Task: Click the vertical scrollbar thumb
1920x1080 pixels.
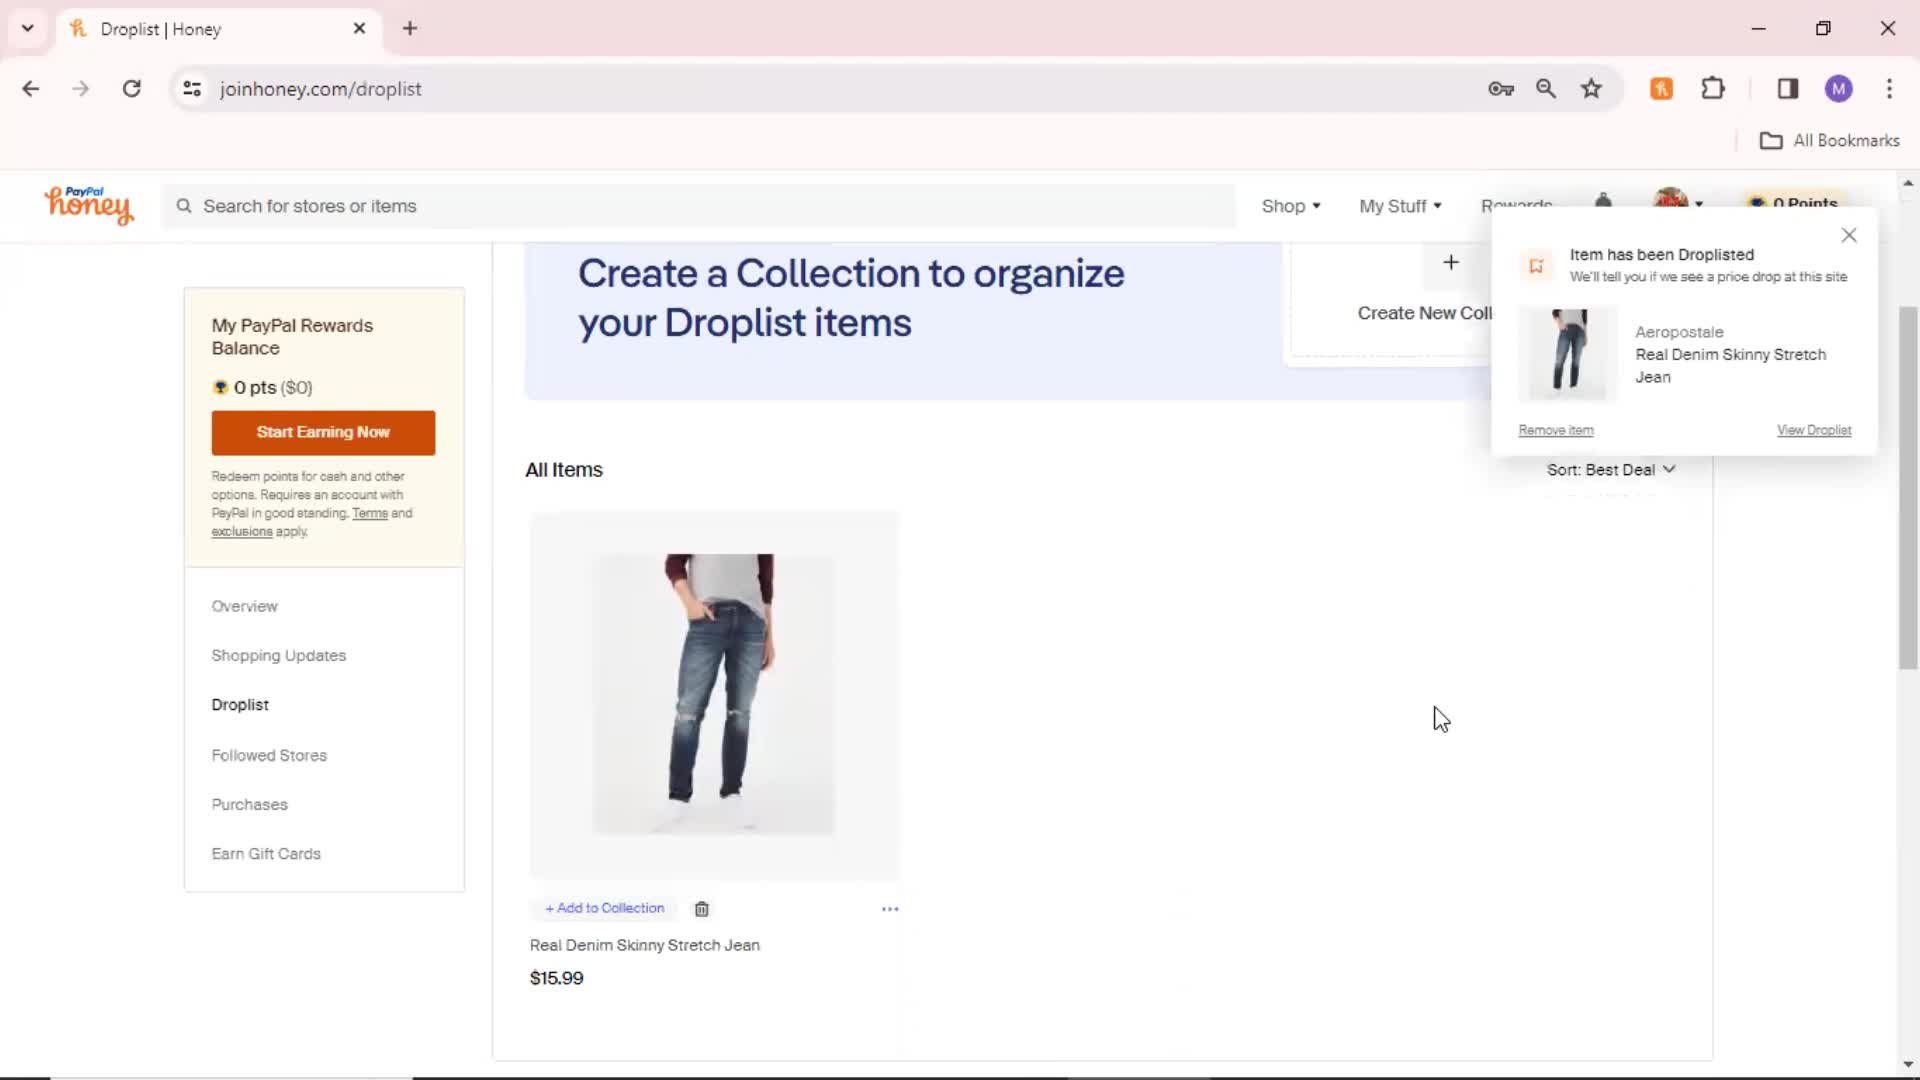Action: coord(1908,488)
